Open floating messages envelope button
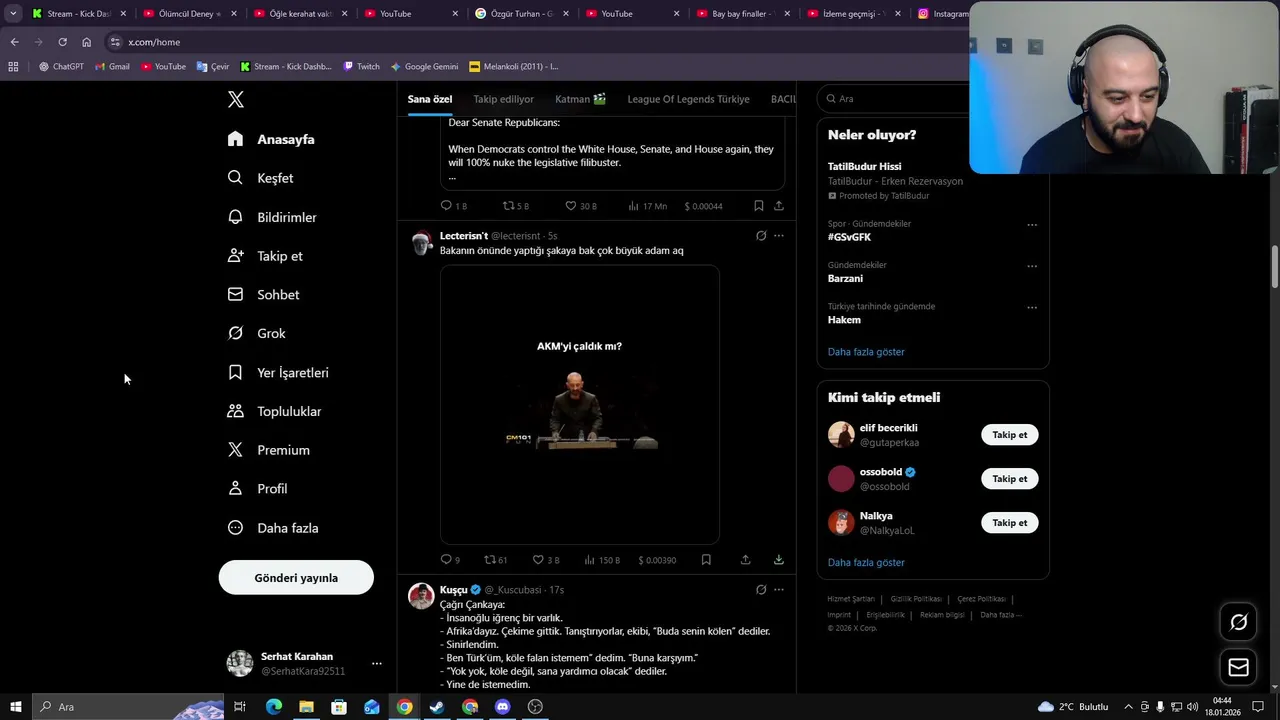 [1238, 667]
